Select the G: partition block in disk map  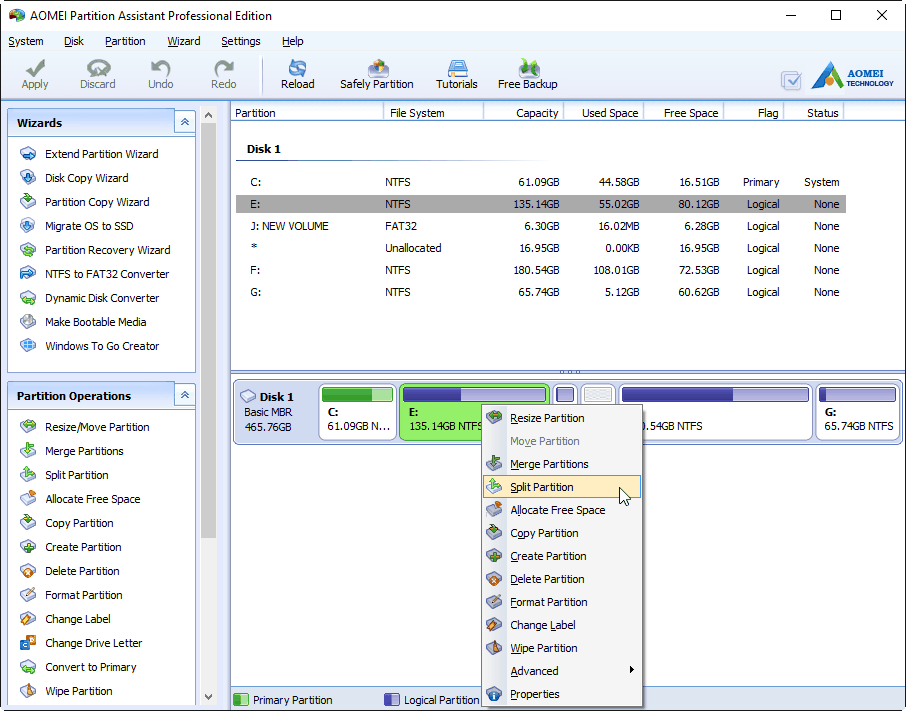click(858, 413)
